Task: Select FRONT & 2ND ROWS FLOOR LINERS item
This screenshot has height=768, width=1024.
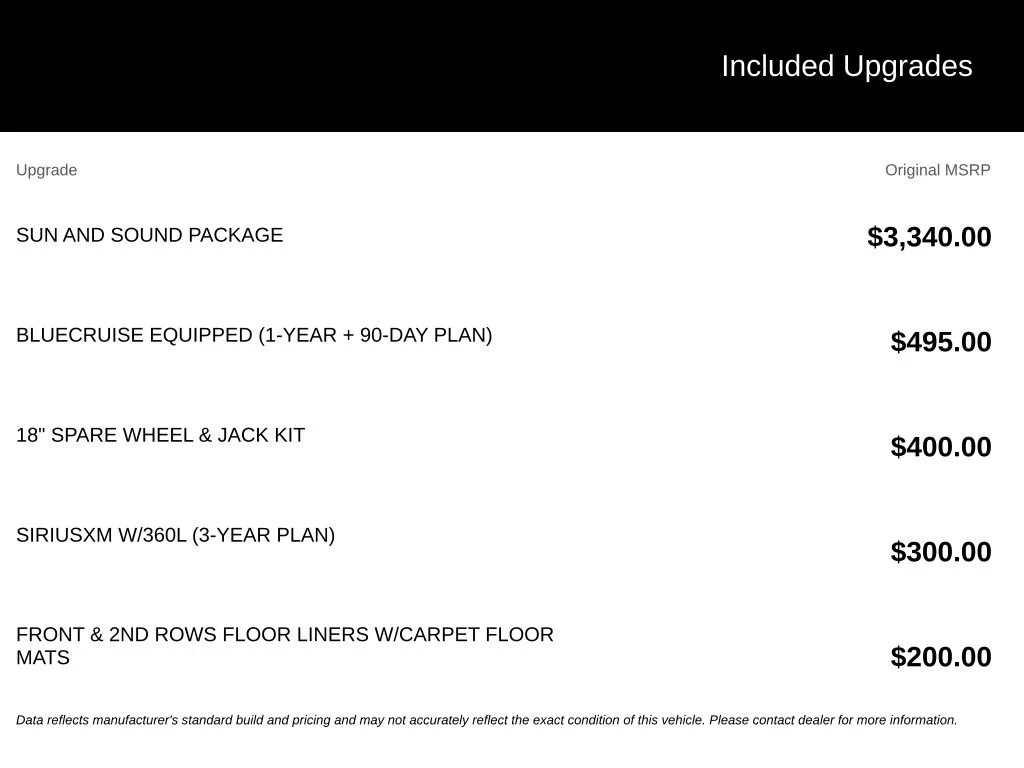Action: [x=285, y=646]
